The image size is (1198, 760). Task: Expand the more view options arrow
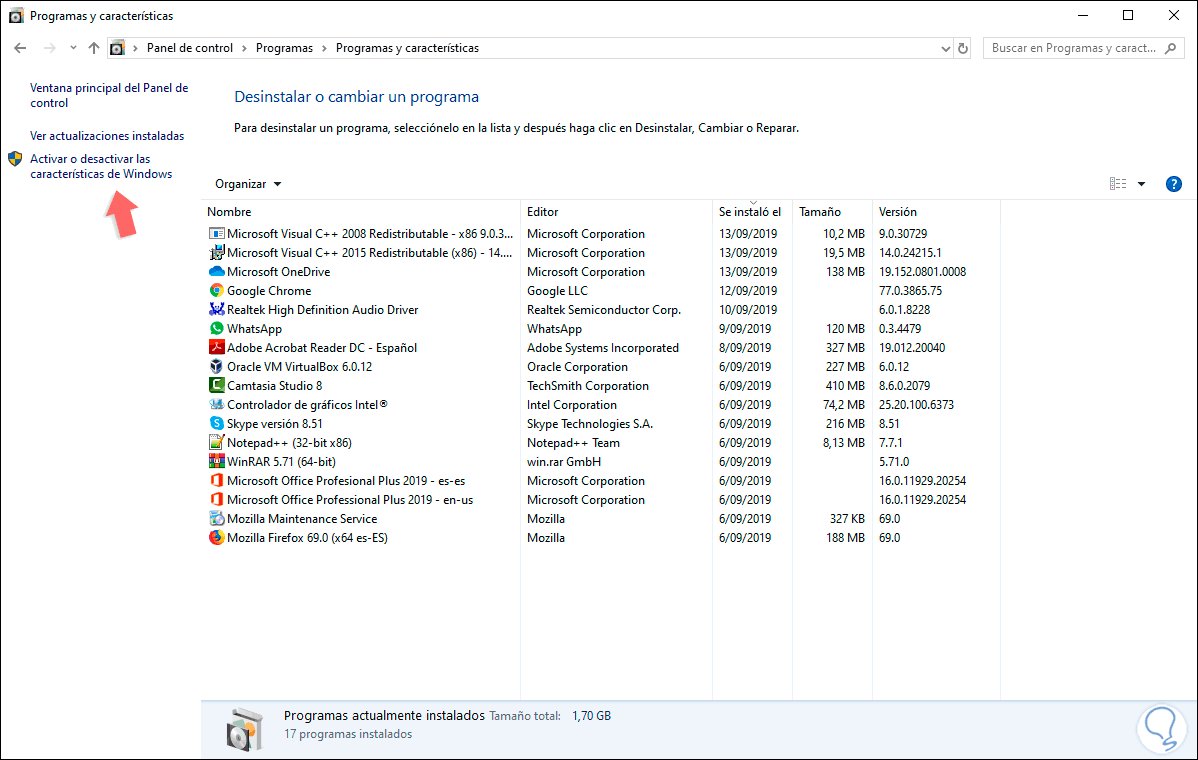pos(1141,184)
